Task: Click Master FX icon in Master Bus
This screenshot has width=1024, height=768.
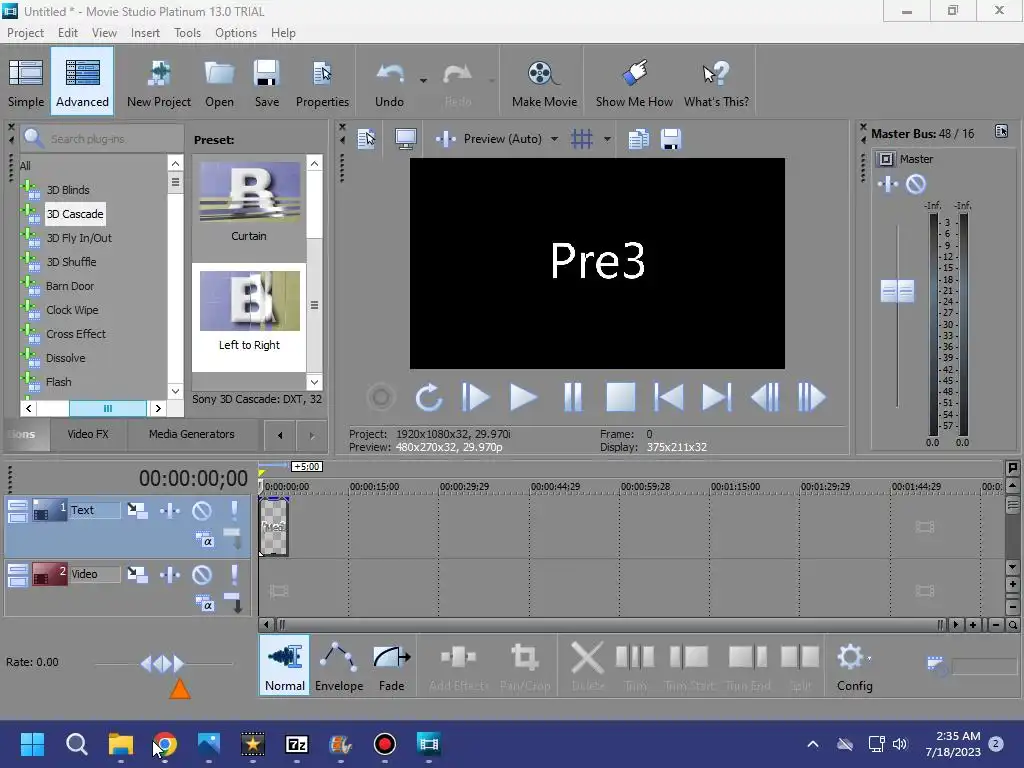Action: (888, 184)
